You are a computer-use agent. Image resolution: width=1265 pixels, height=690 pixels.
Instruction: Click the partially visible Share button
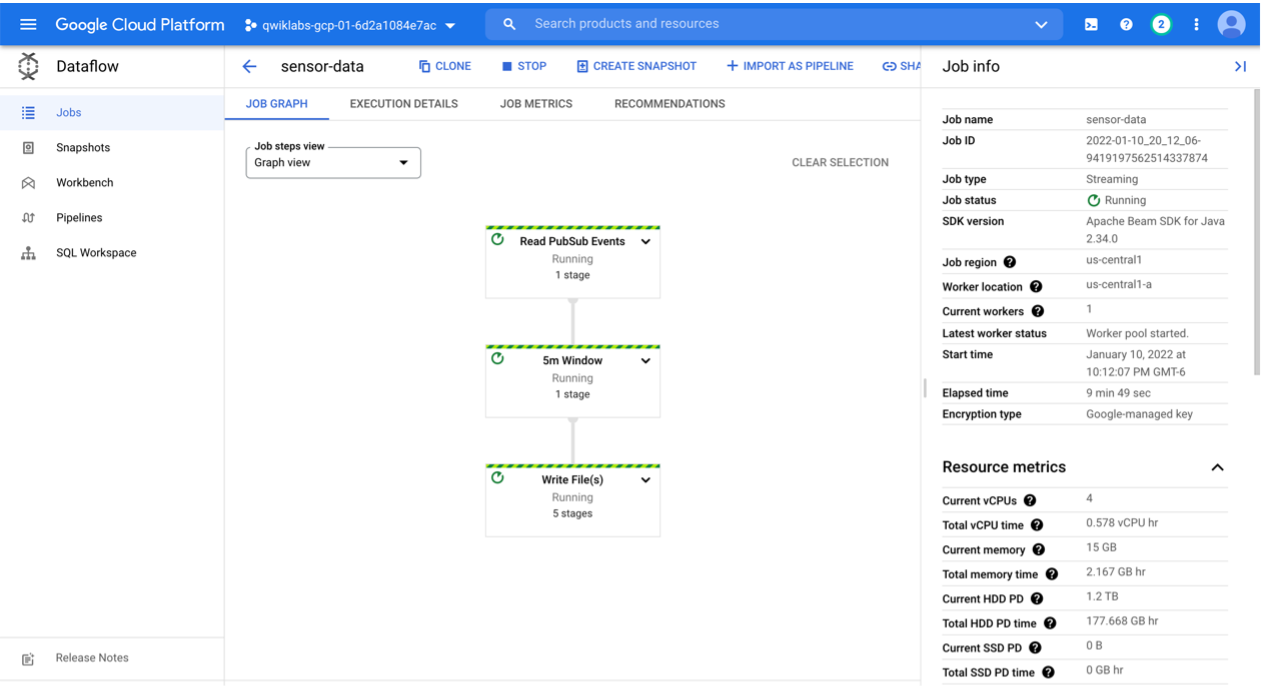pyautogui.click(x=900, y=66)
